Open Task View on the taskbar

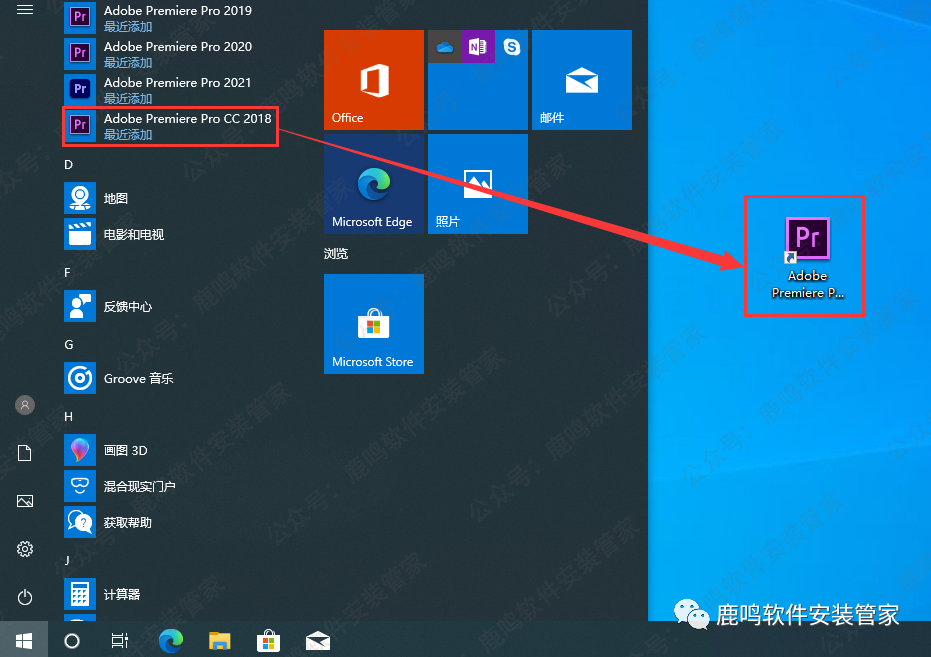[119, 641]
